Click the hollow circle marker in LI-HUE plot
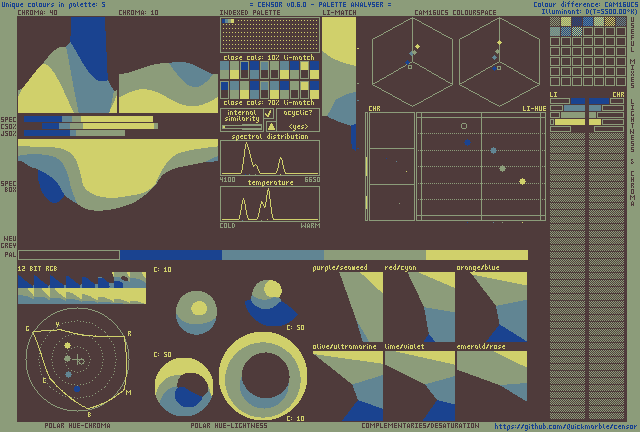Screen dimensions: 640x432 click(x=464, y=126)
